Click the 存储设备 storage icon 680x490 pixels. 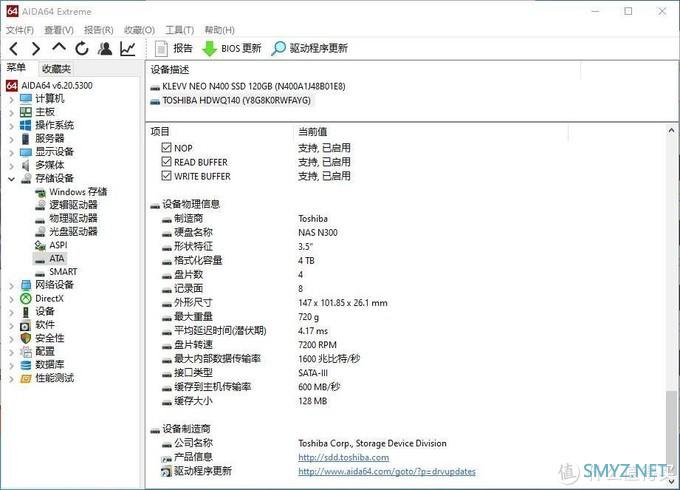(26, 178)
